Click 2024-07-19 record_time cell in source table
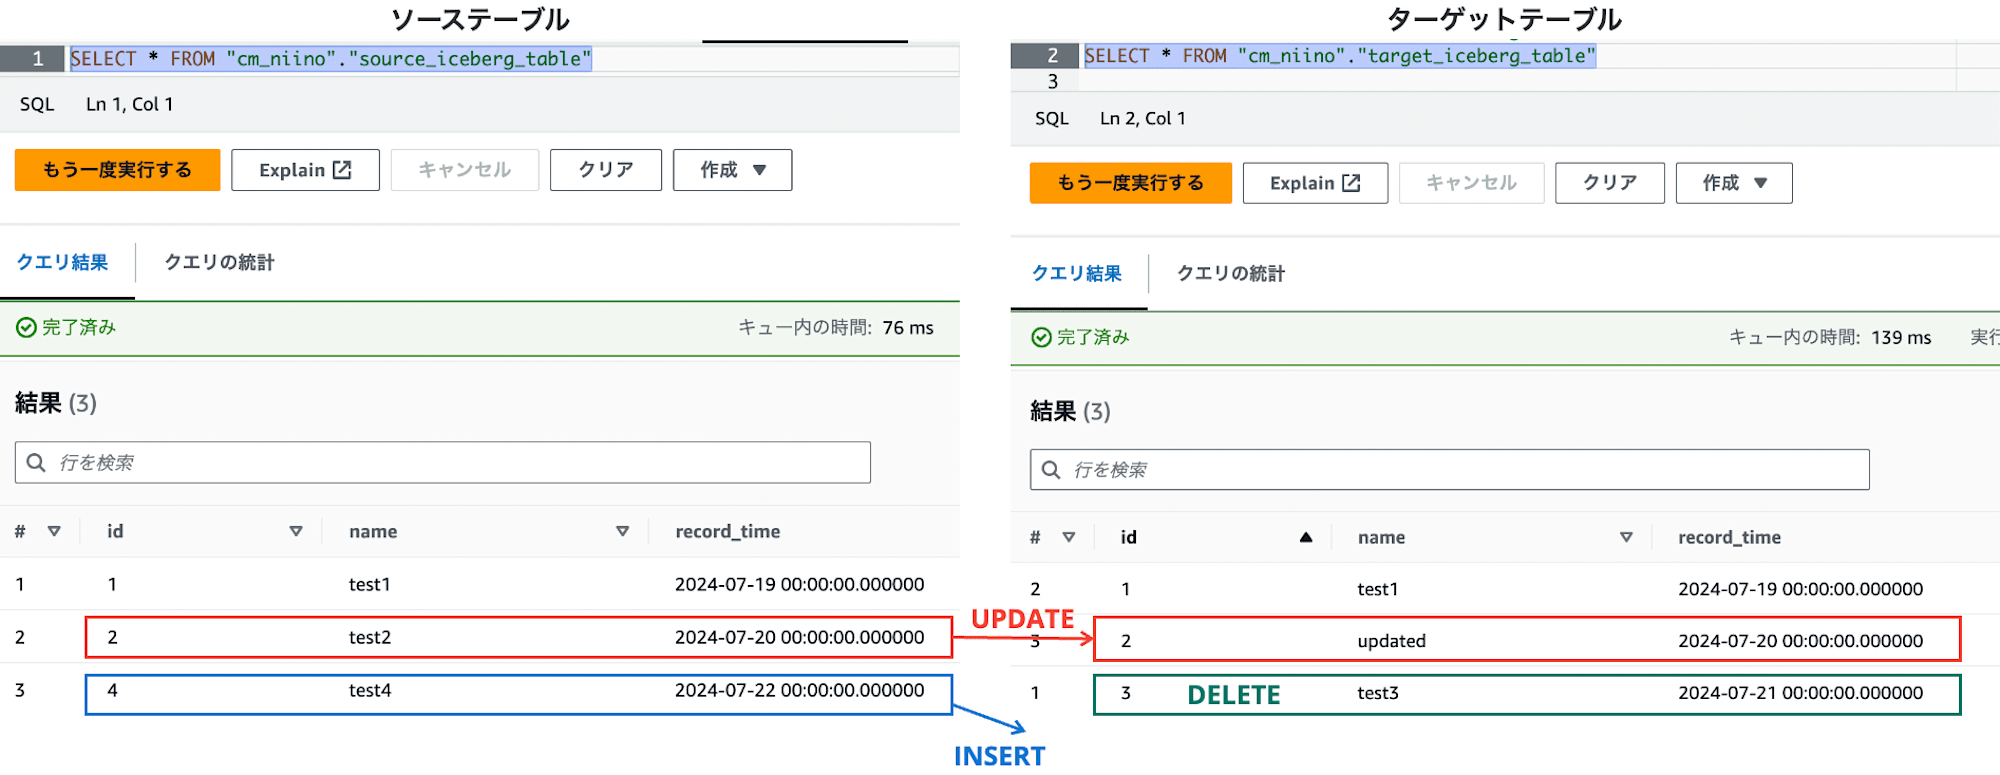The height and width of the screenshot is (775, 2000). click(x=799, y=584)
